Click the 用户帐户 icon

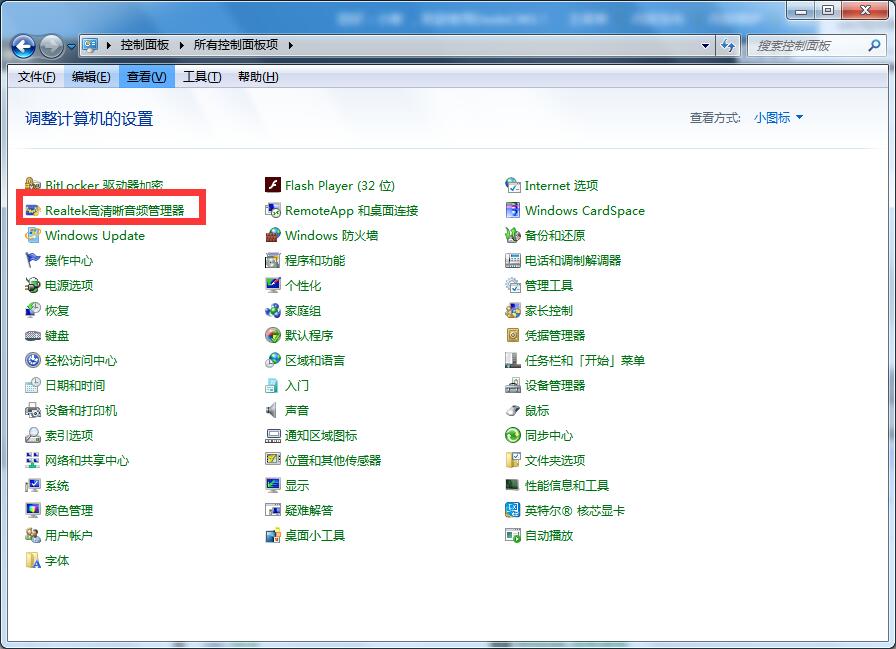33,535
